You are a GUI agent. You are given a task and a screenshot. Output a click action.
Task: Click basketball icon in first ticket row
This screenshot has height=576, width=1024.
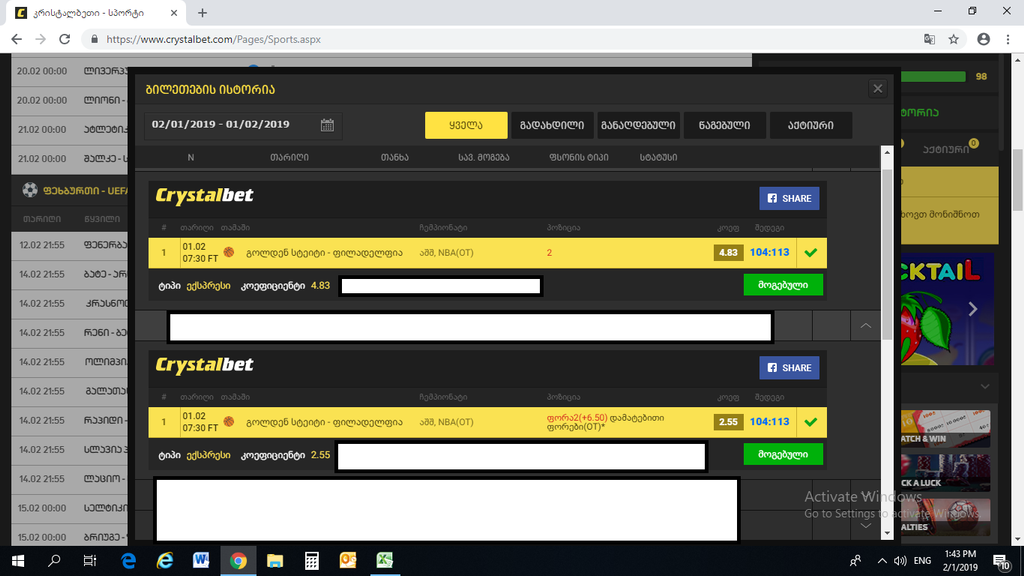[x=229, y=252]
